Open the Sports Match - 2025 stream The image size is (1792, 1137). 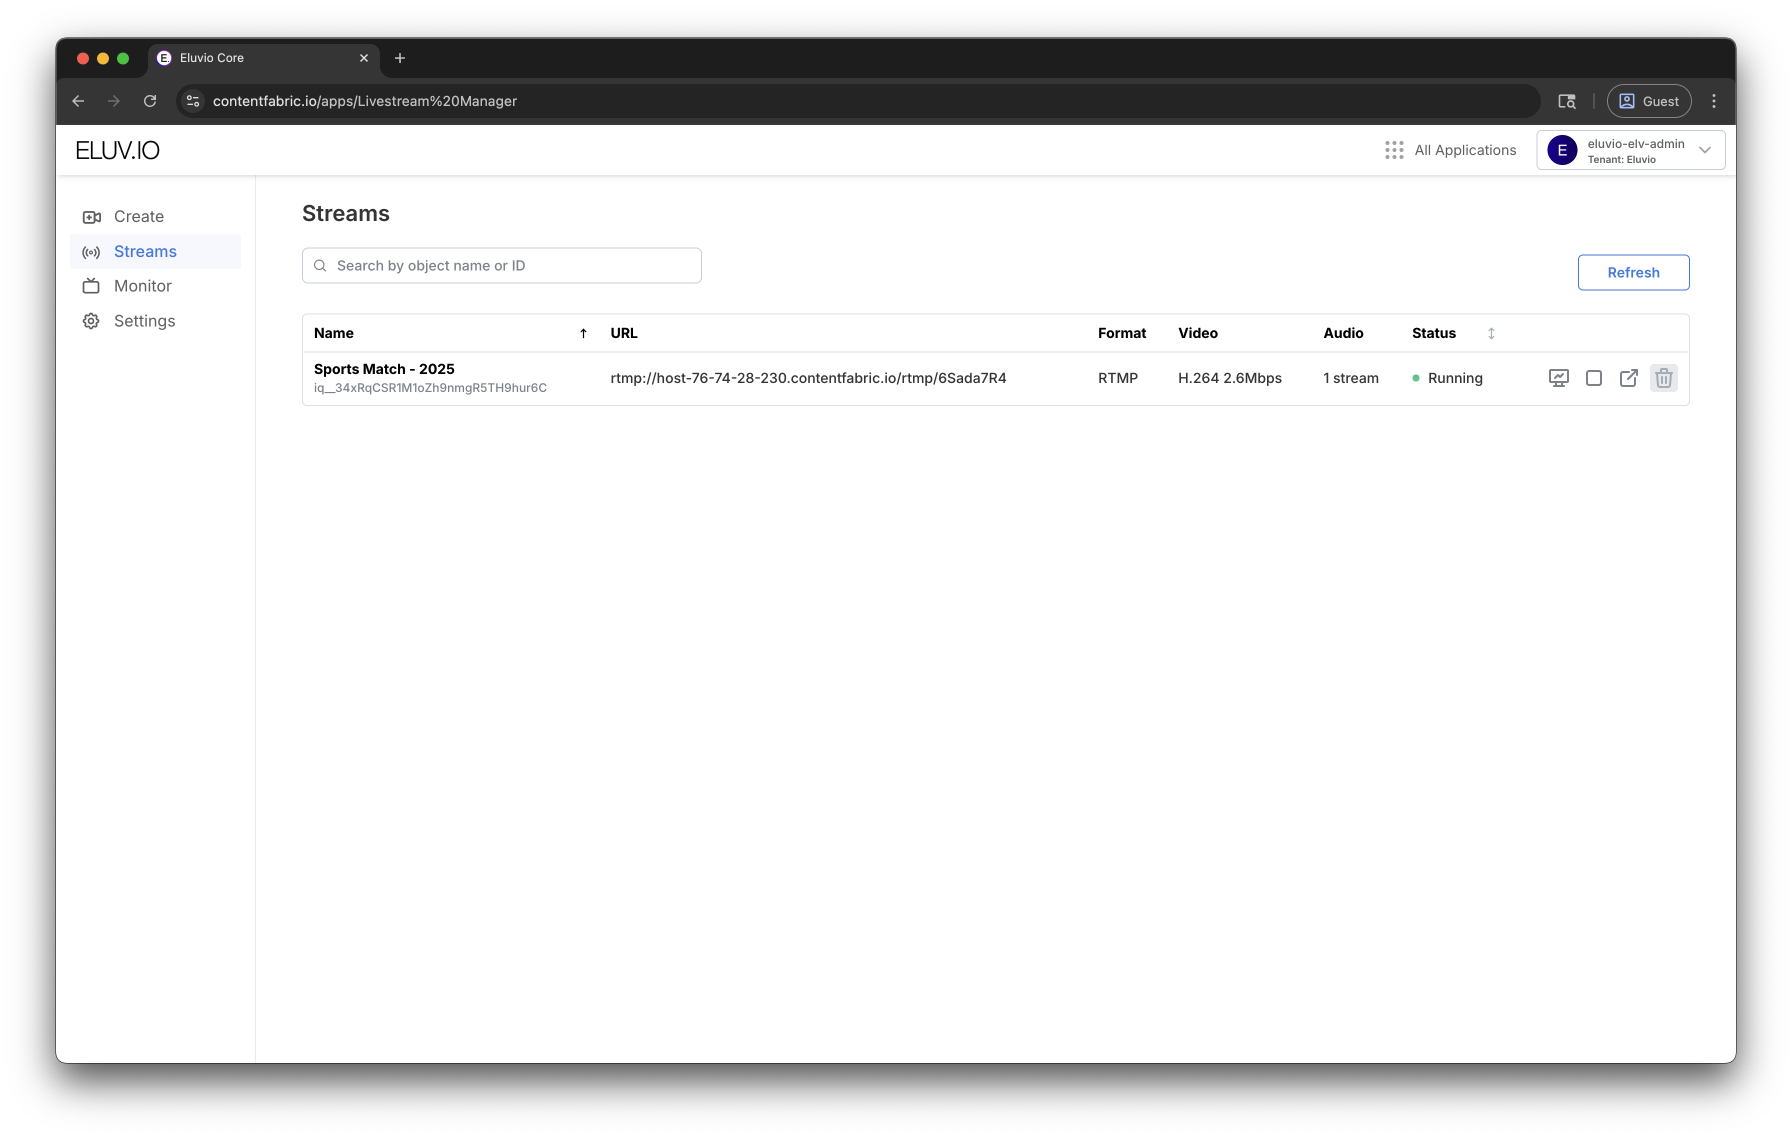point(384,369)
